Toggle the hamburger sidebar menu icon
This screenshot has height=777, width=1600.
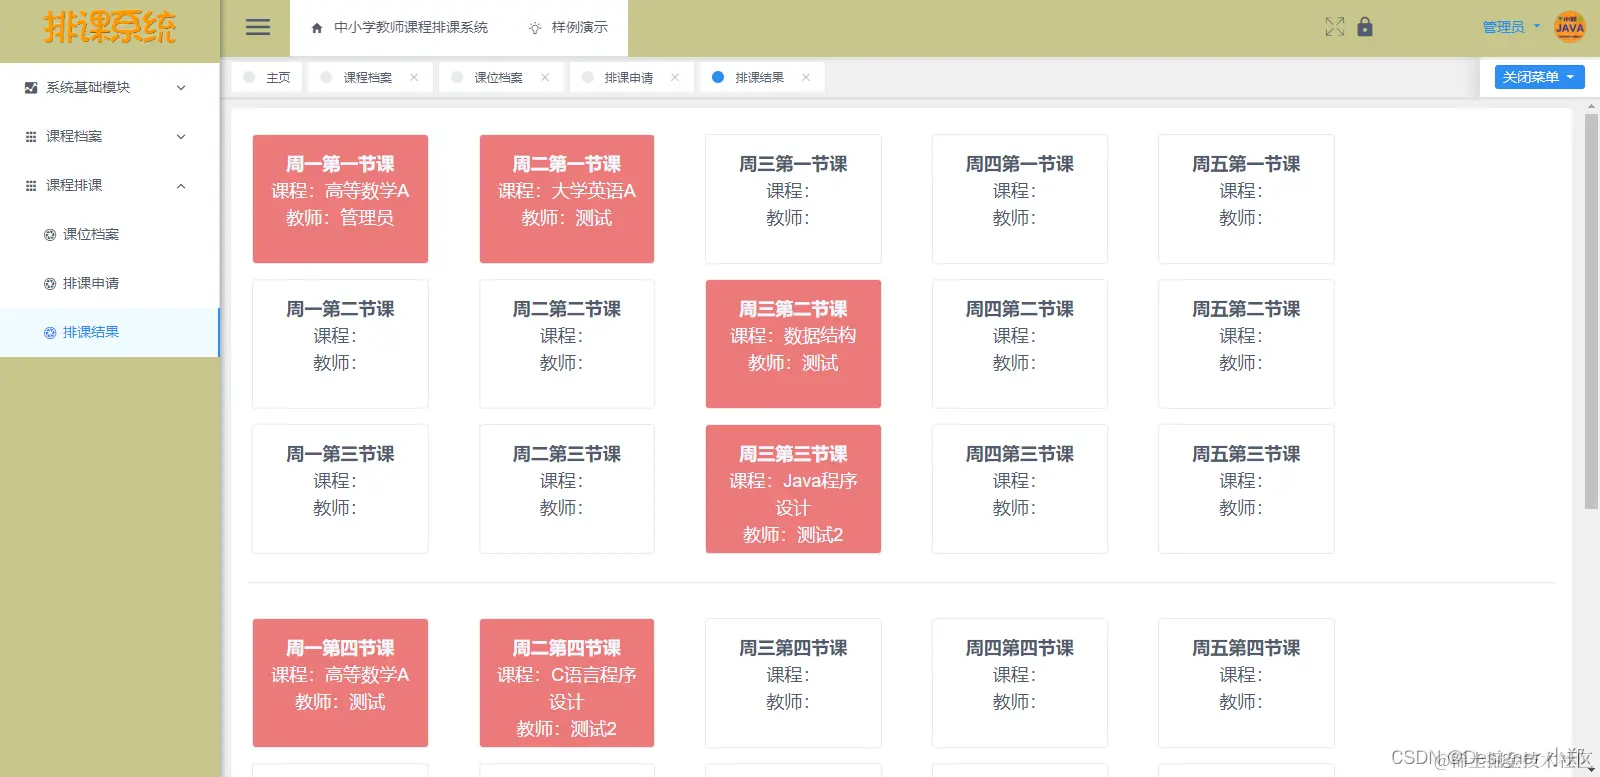pos(258,28)
